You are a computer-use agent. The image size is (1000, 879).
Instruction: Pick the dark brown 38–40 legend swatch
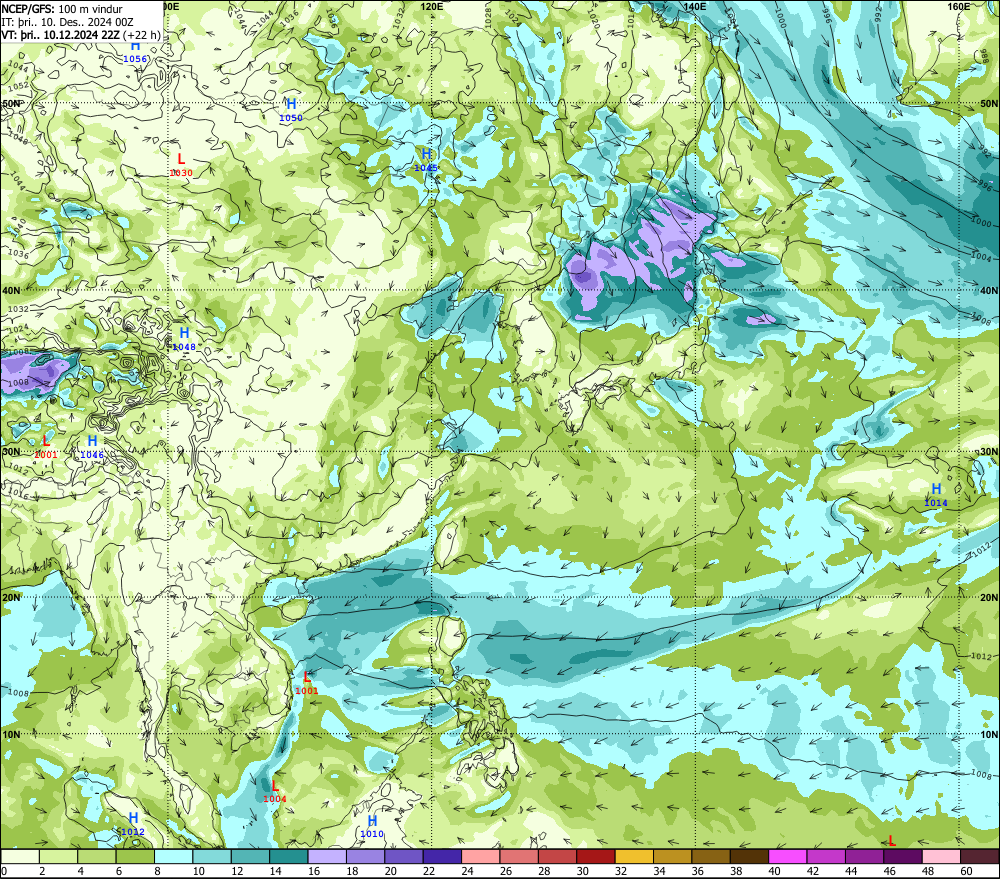(x=749, y=856)
